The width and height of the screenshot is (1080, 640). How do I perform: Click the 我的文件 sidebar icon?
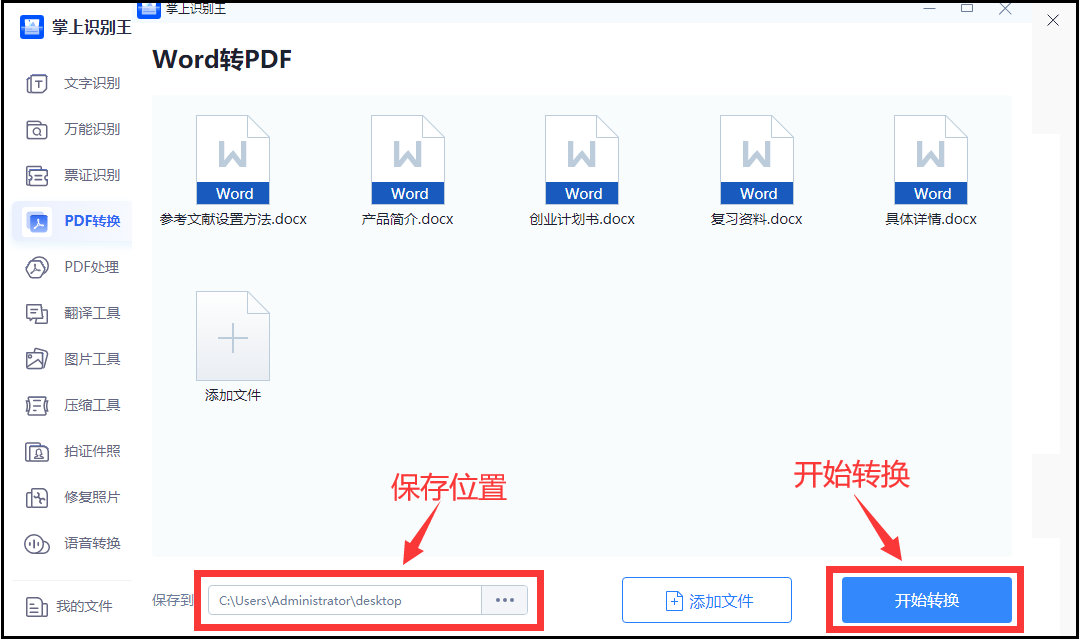point(37,607)
